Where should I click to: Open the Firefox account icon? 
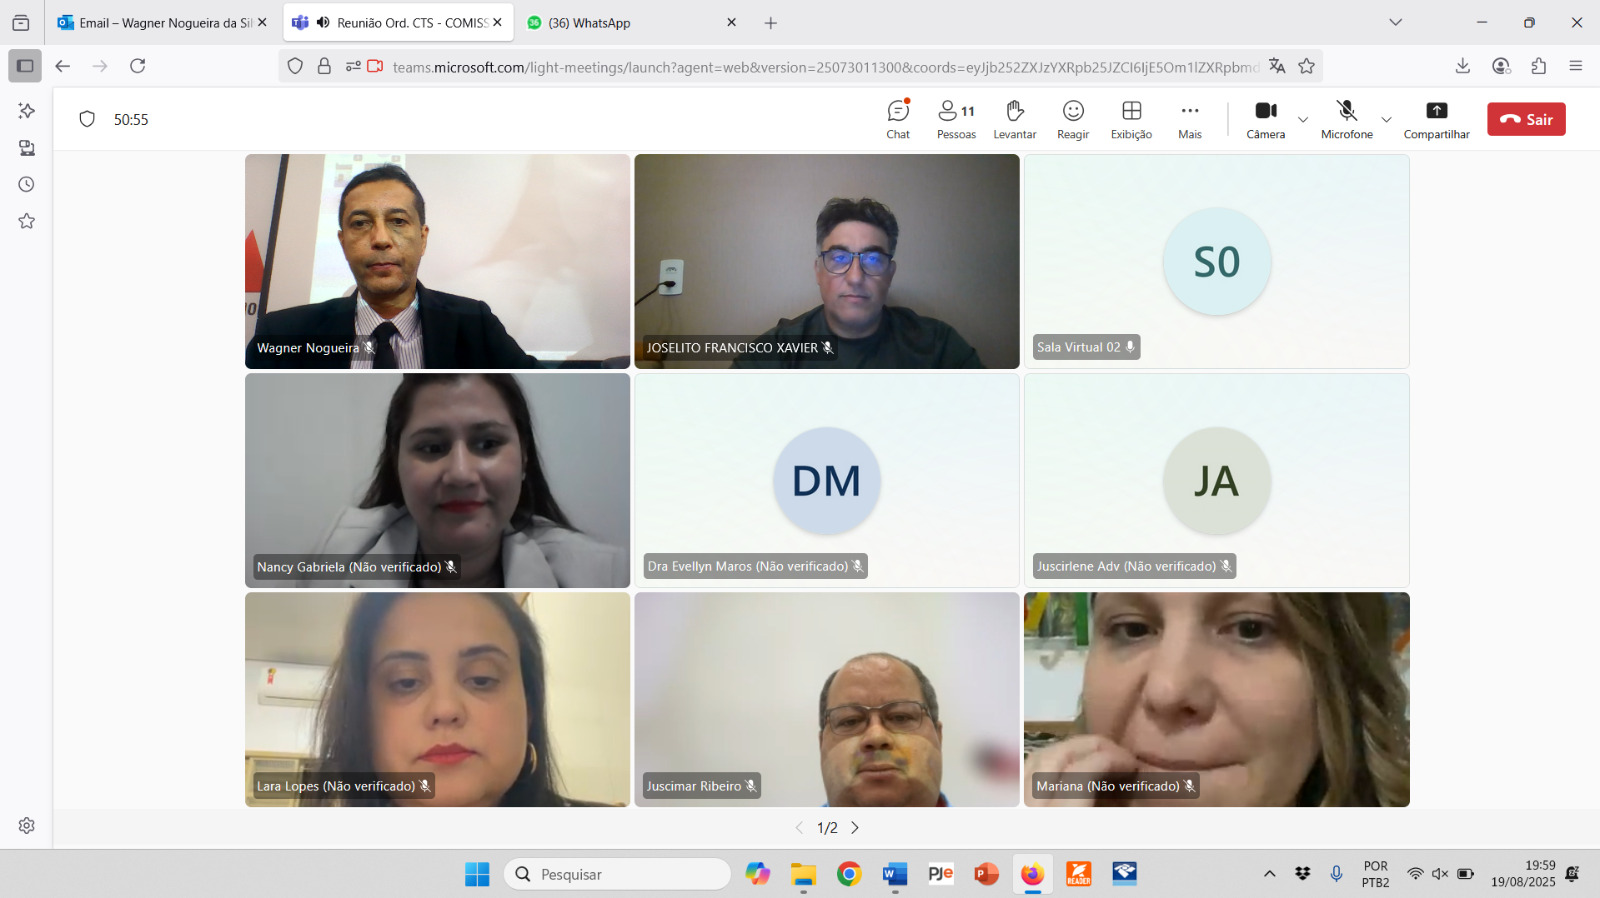pos(1501,66)
